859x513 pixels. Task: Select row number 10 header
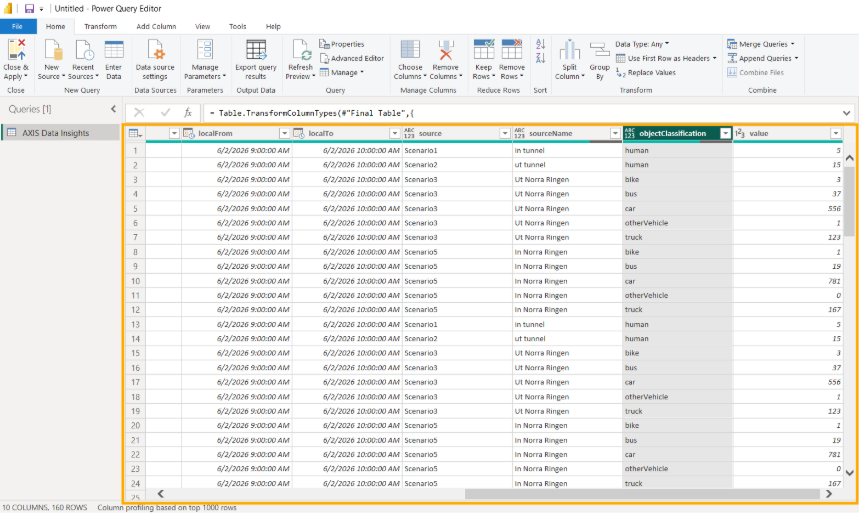coord(135,281)
